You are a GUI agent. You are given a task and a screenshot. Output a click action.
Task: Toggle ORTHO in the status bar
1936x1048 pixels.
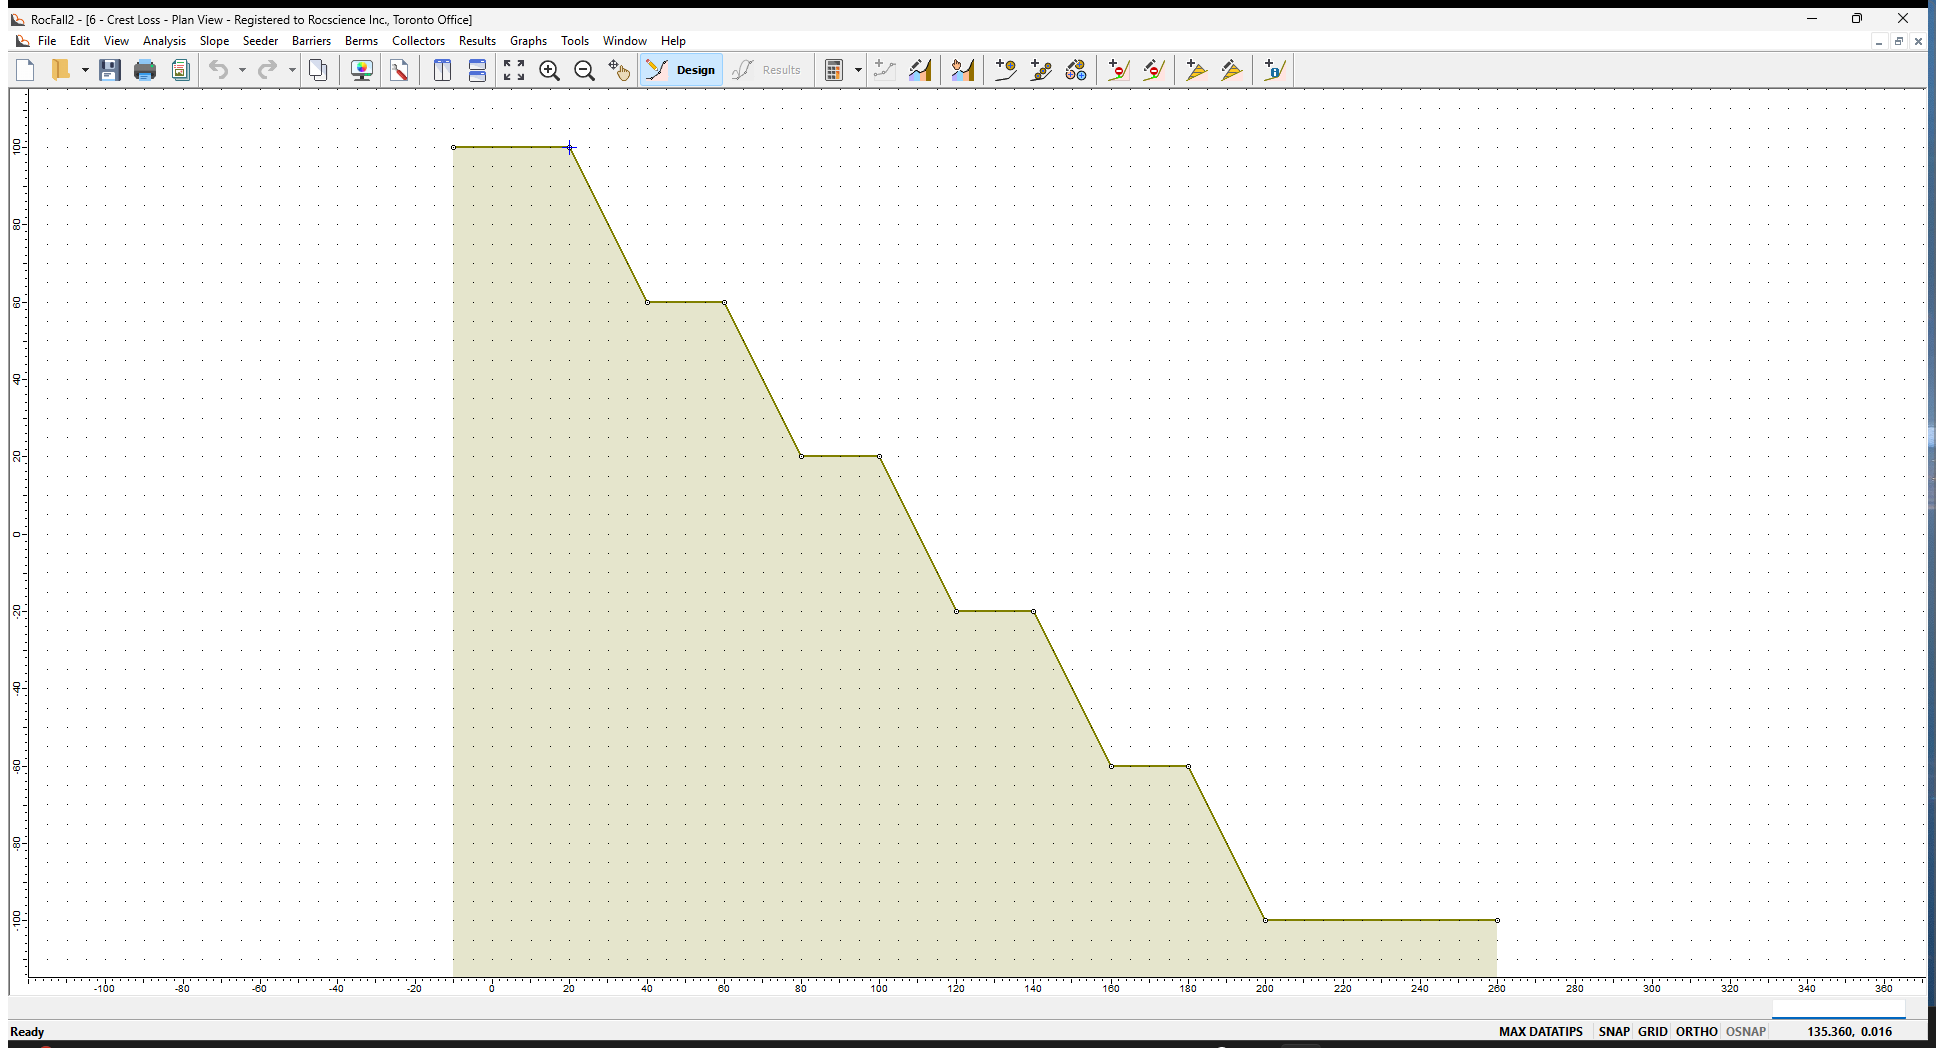(1696, 1031)
